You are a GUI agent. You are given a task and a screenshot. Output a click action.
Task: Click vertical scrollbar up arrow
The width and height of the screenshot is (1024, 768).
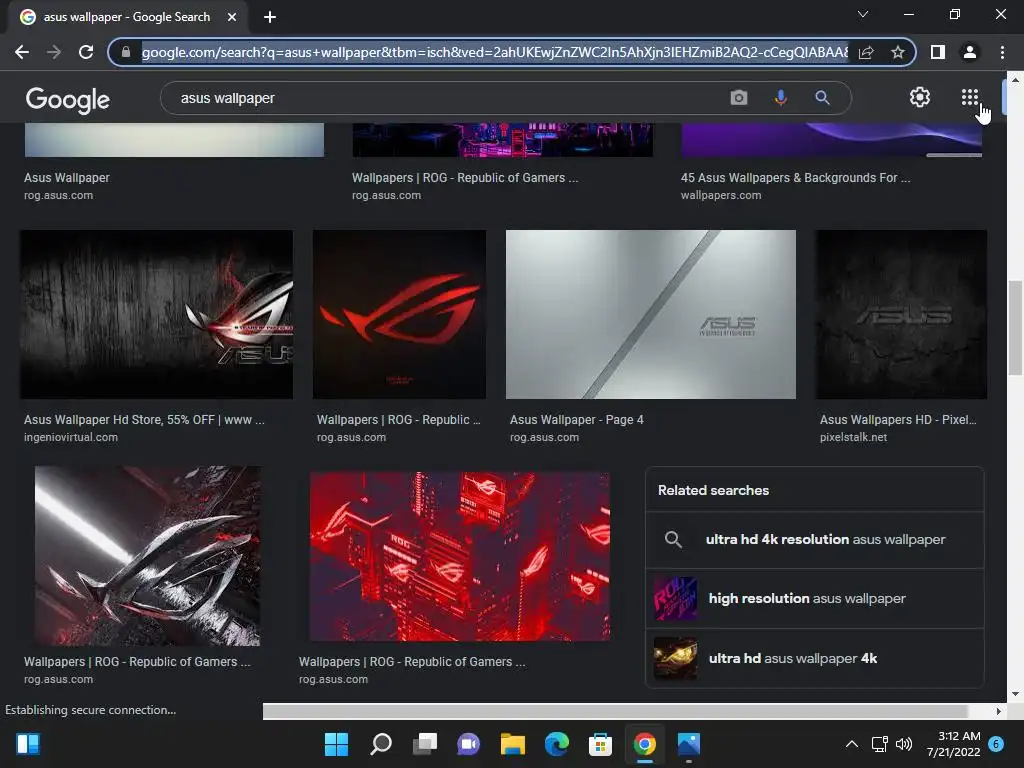tap(1015, 80)
